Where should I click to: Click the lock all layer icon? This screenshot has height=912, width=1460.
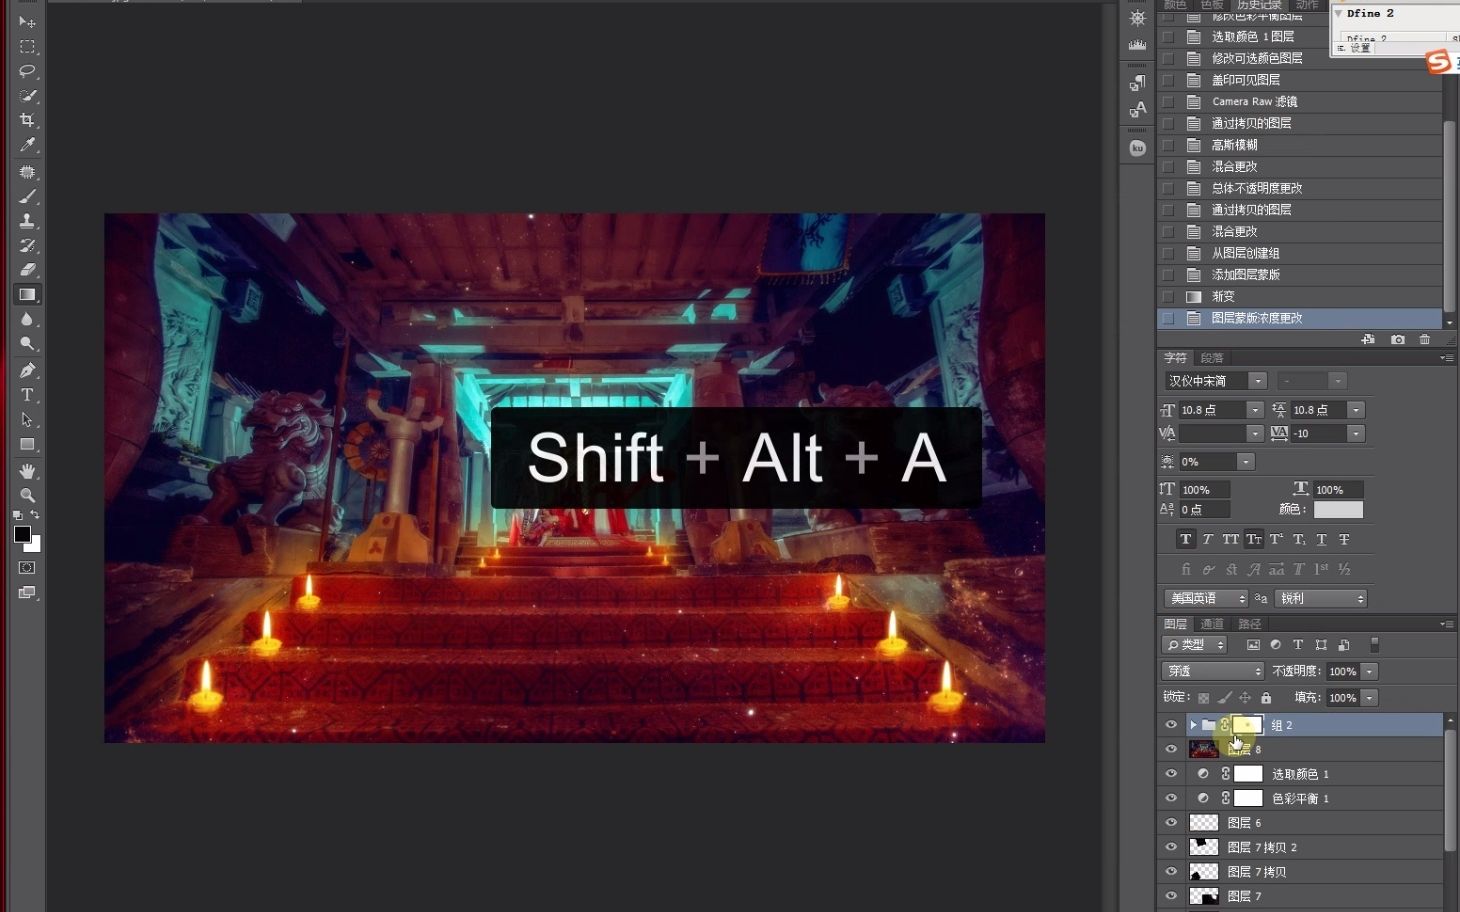[1266, 698]
